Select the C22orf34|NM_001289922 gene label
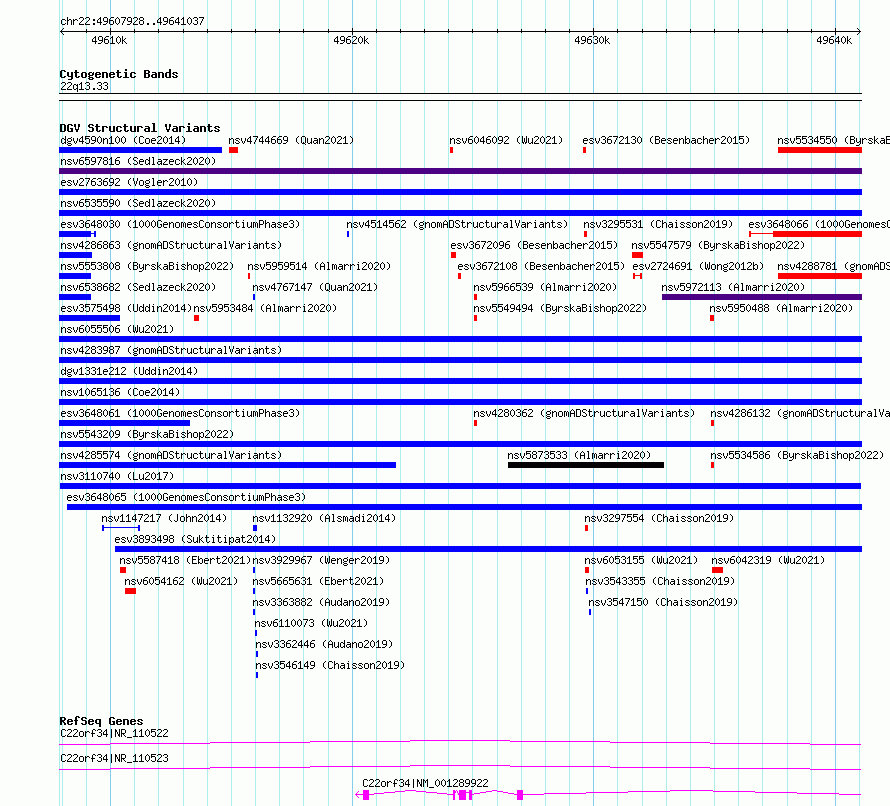The image size is (890, 806). [x=425, y=783]
